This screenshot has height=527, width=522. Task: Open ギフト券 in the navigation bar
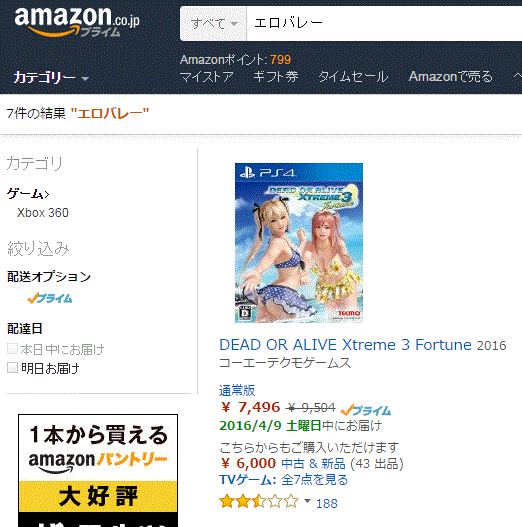point(276,77)
